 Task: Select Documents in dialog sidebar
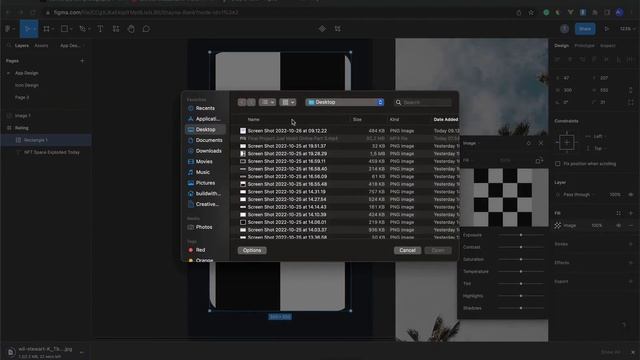[x=205, y=140]
